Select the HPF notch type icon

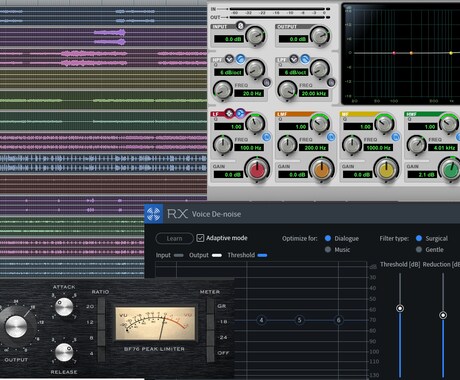(229, 59)
